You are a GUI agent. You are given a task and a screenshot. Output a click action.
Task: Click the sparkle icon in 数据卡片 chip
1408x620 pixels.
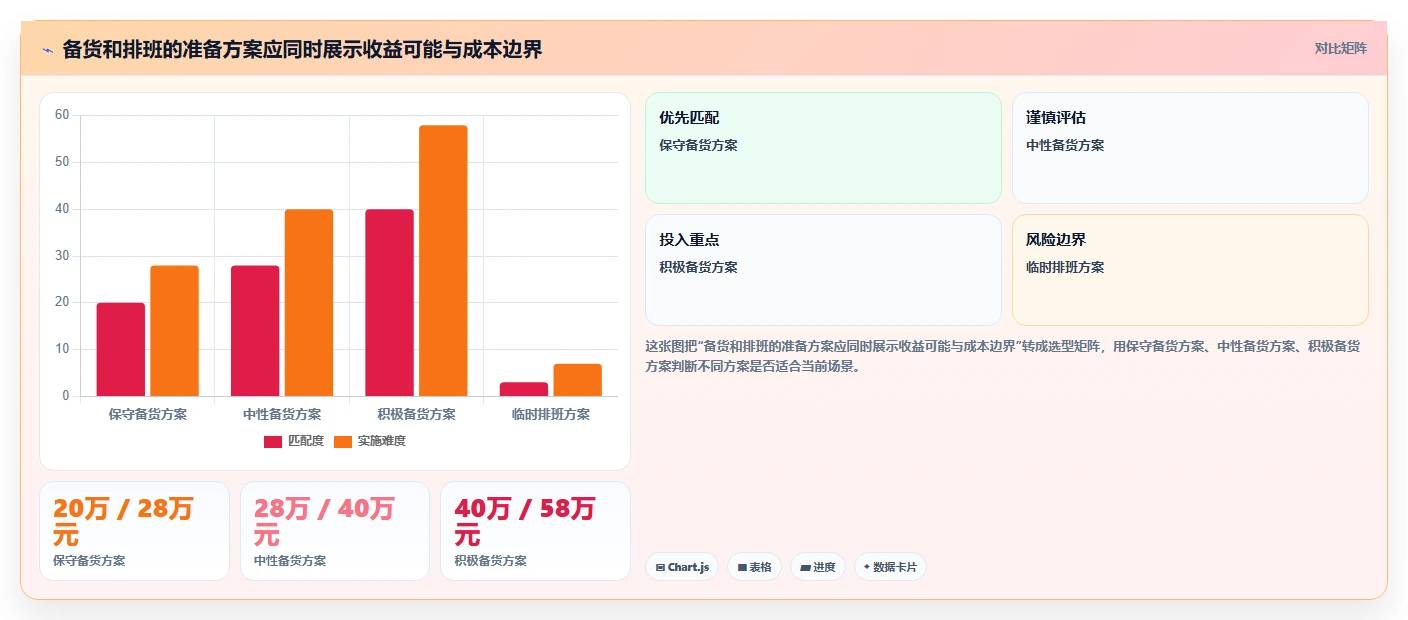click(x=867, y=567)
